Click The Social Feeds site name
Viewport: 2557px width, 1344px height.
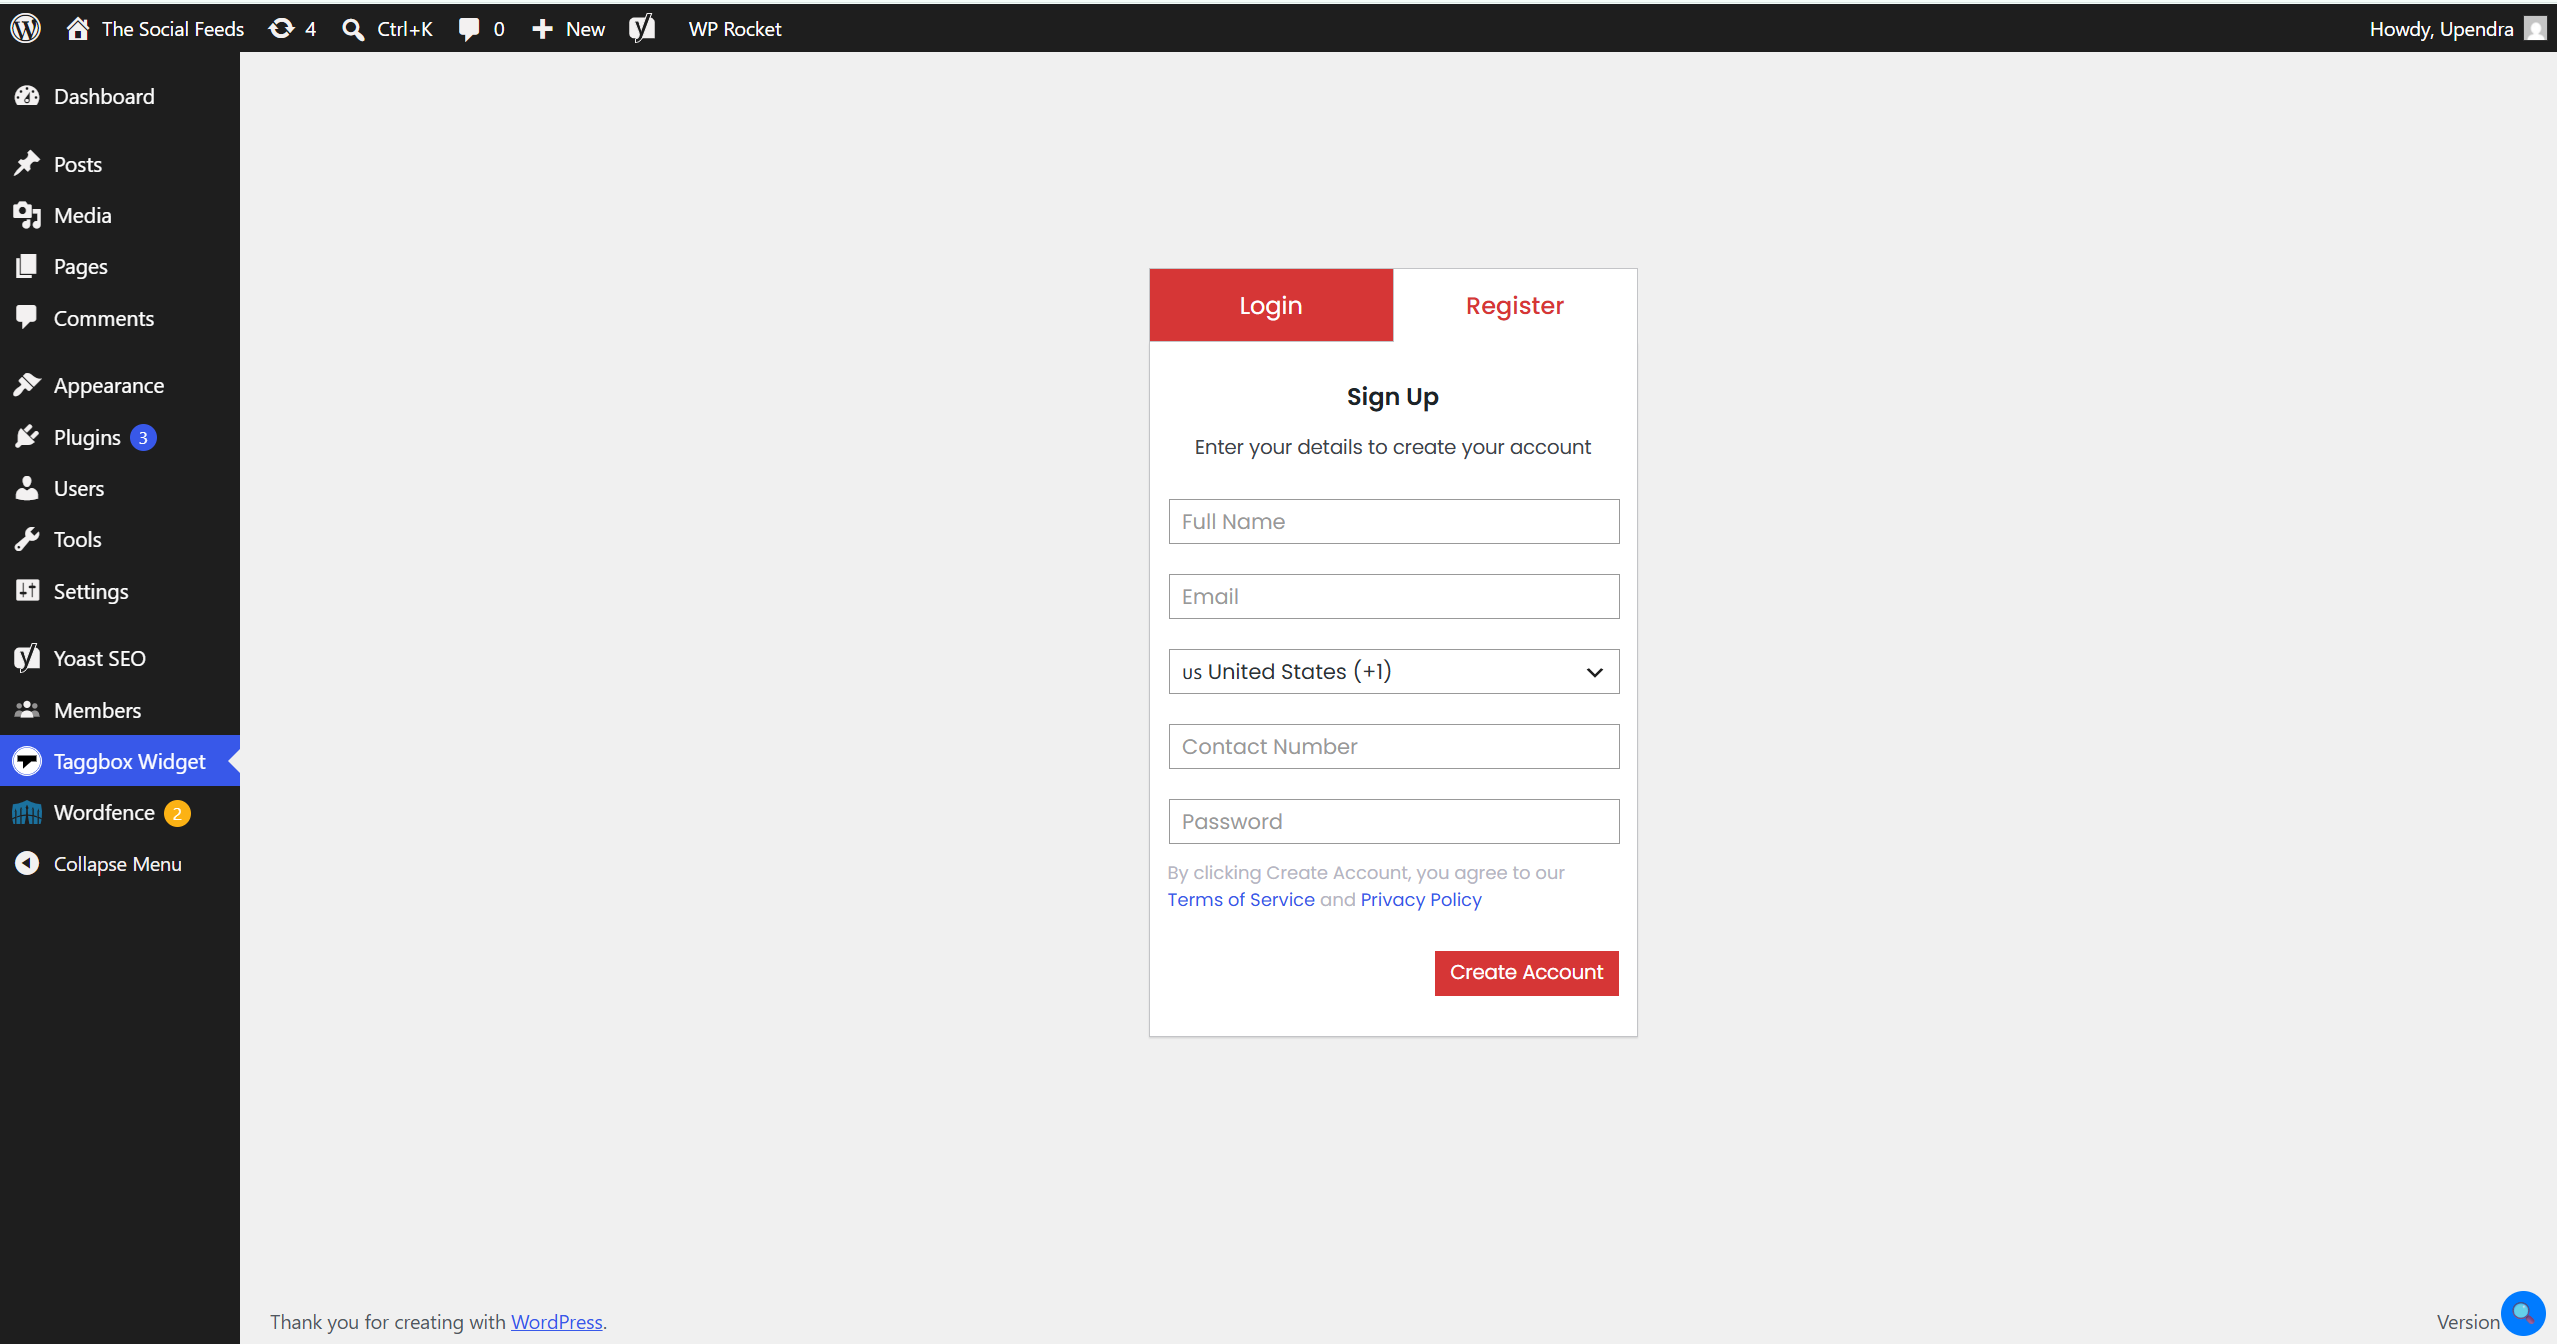pyautogui.click(x=173, y=29)
